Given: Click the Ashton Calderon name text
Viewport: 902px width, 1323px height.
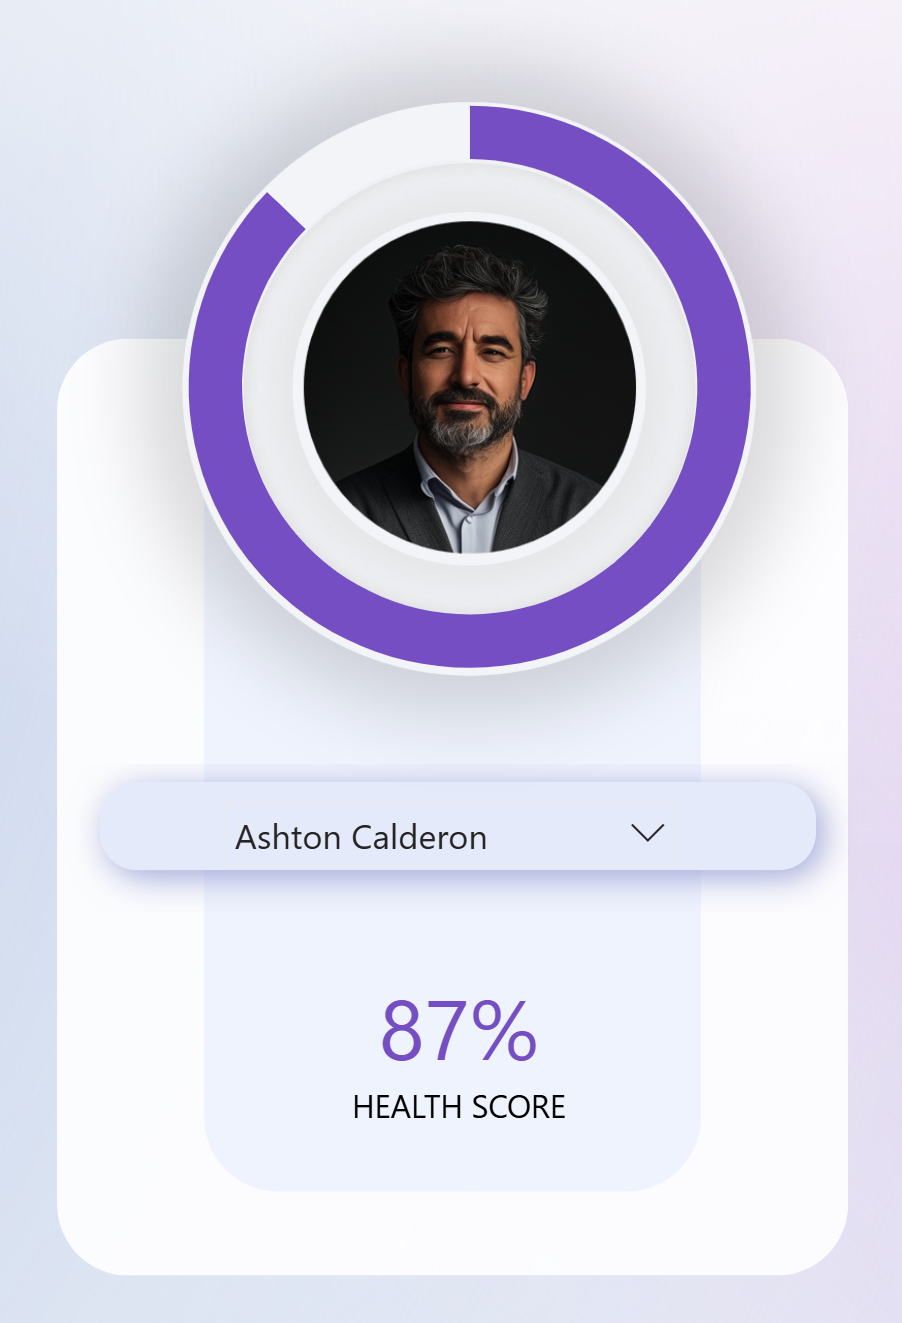Looking at the screenshot, I should pyautogui.click(x=361, y=837).
